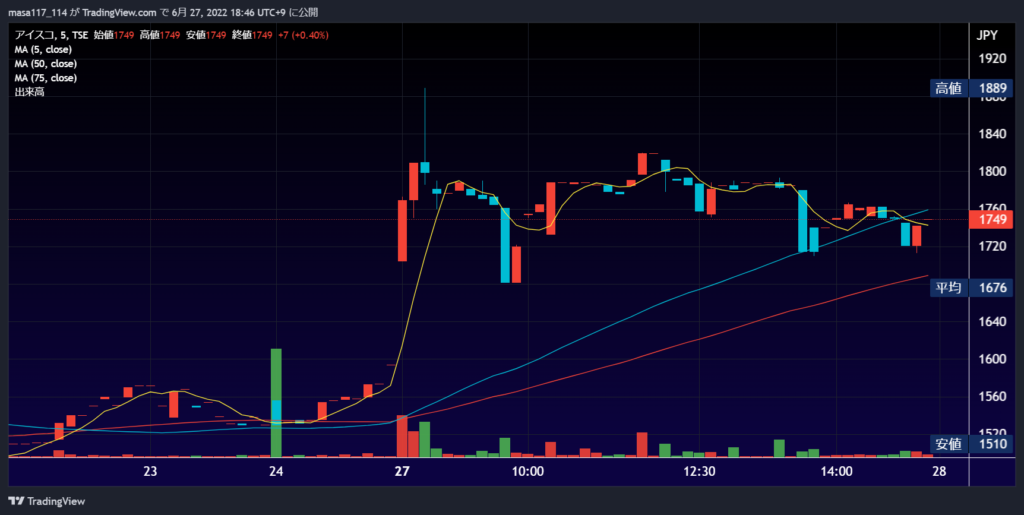Select the MA (75, close) indicator label
This screenshot has width=1024, height=515.
[46, 78]
